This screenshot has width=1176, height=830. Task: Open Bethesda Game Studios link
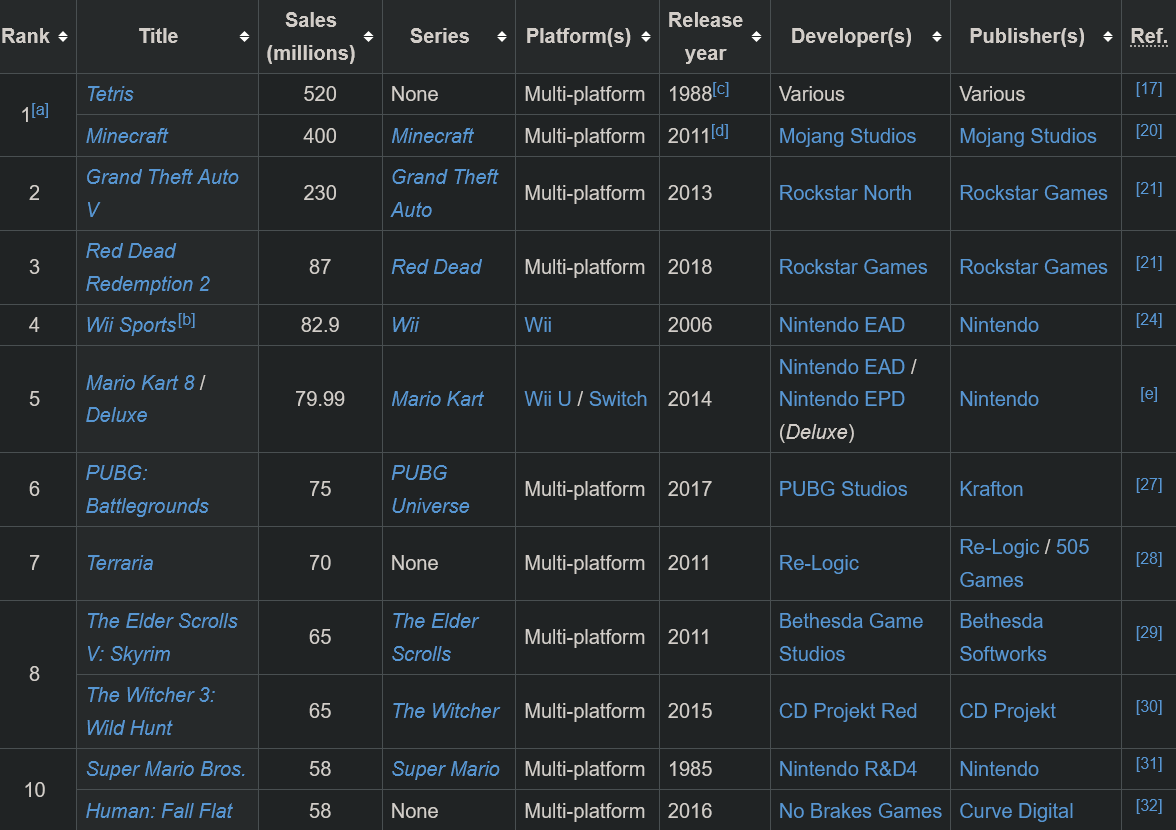click(850, 637)
